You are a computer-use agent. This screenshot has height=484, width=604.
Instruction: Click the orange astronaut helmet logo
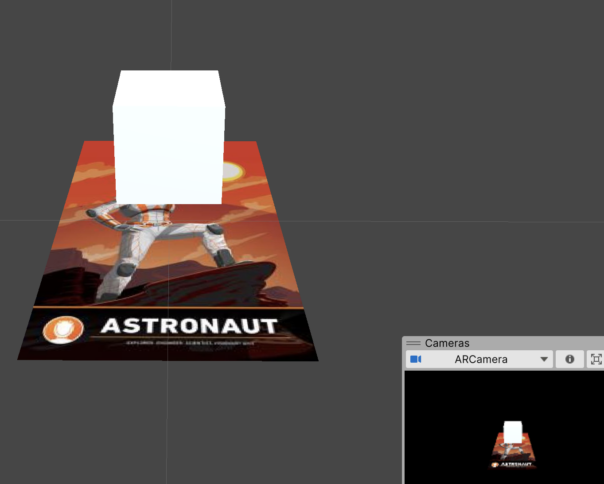coord(65,328)
